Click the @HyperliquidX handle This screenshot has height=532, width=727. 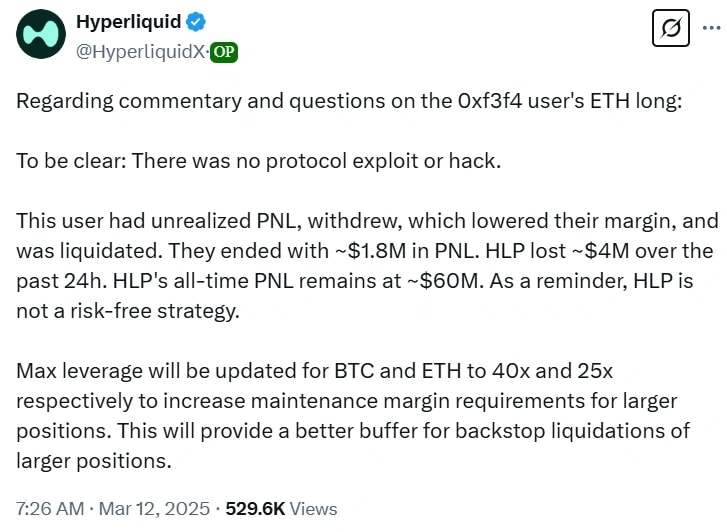(141, 52)
